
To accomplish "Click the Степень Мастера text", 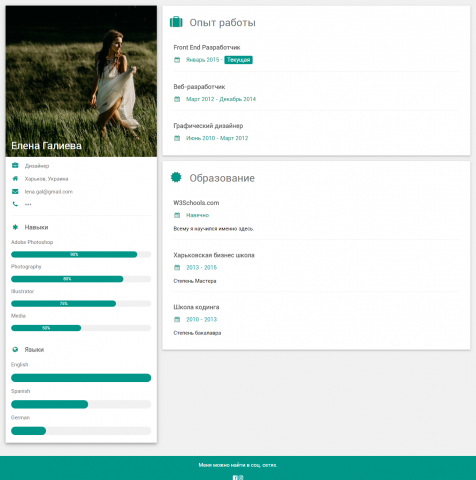I will coord(195,281).
